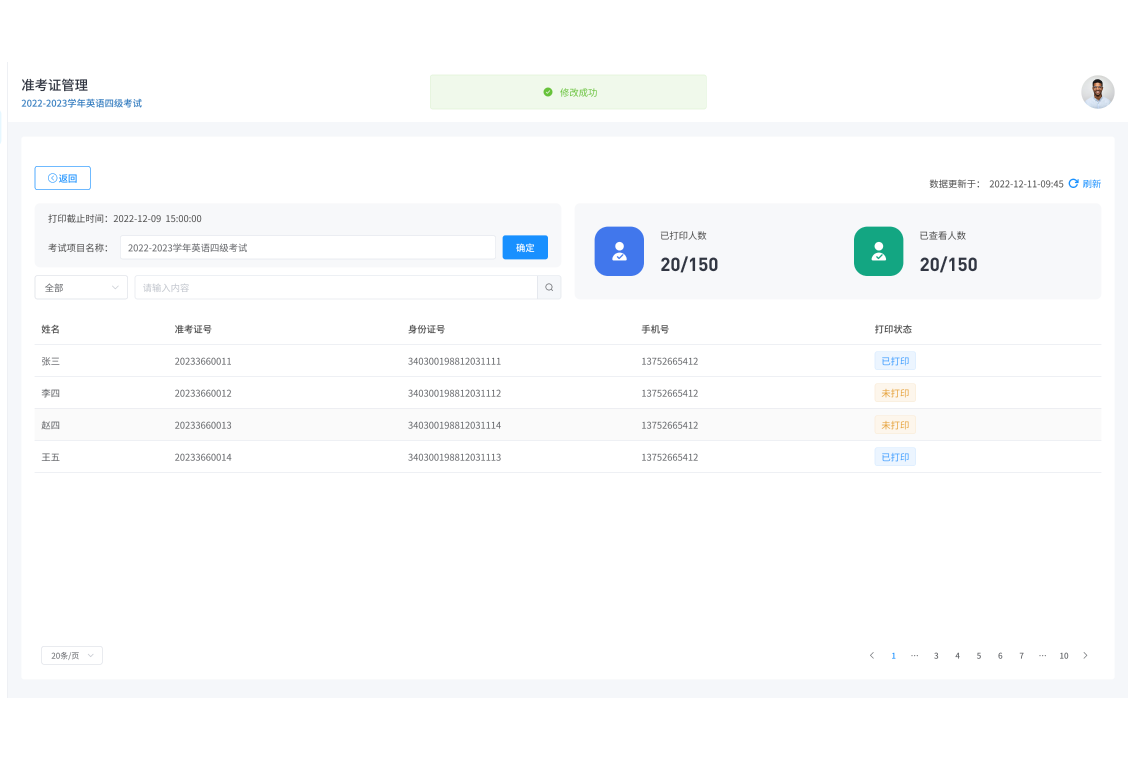Click ID number 340300198812031113
Screen dimensions: 1128x760
pos(454,457)
